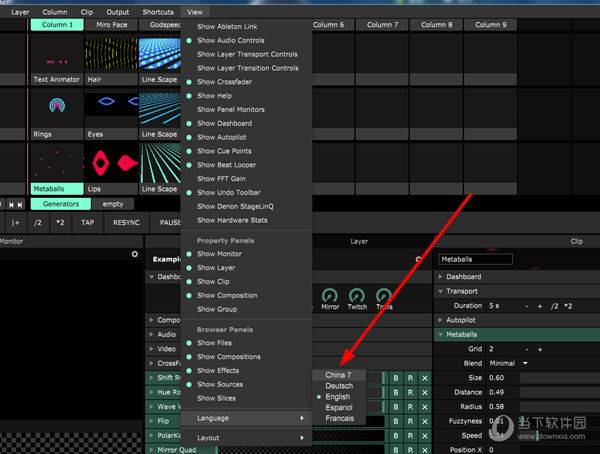Click the Mirror dashboard knob
This screenshot has height=454, width=600.
[x=330, y=297]
